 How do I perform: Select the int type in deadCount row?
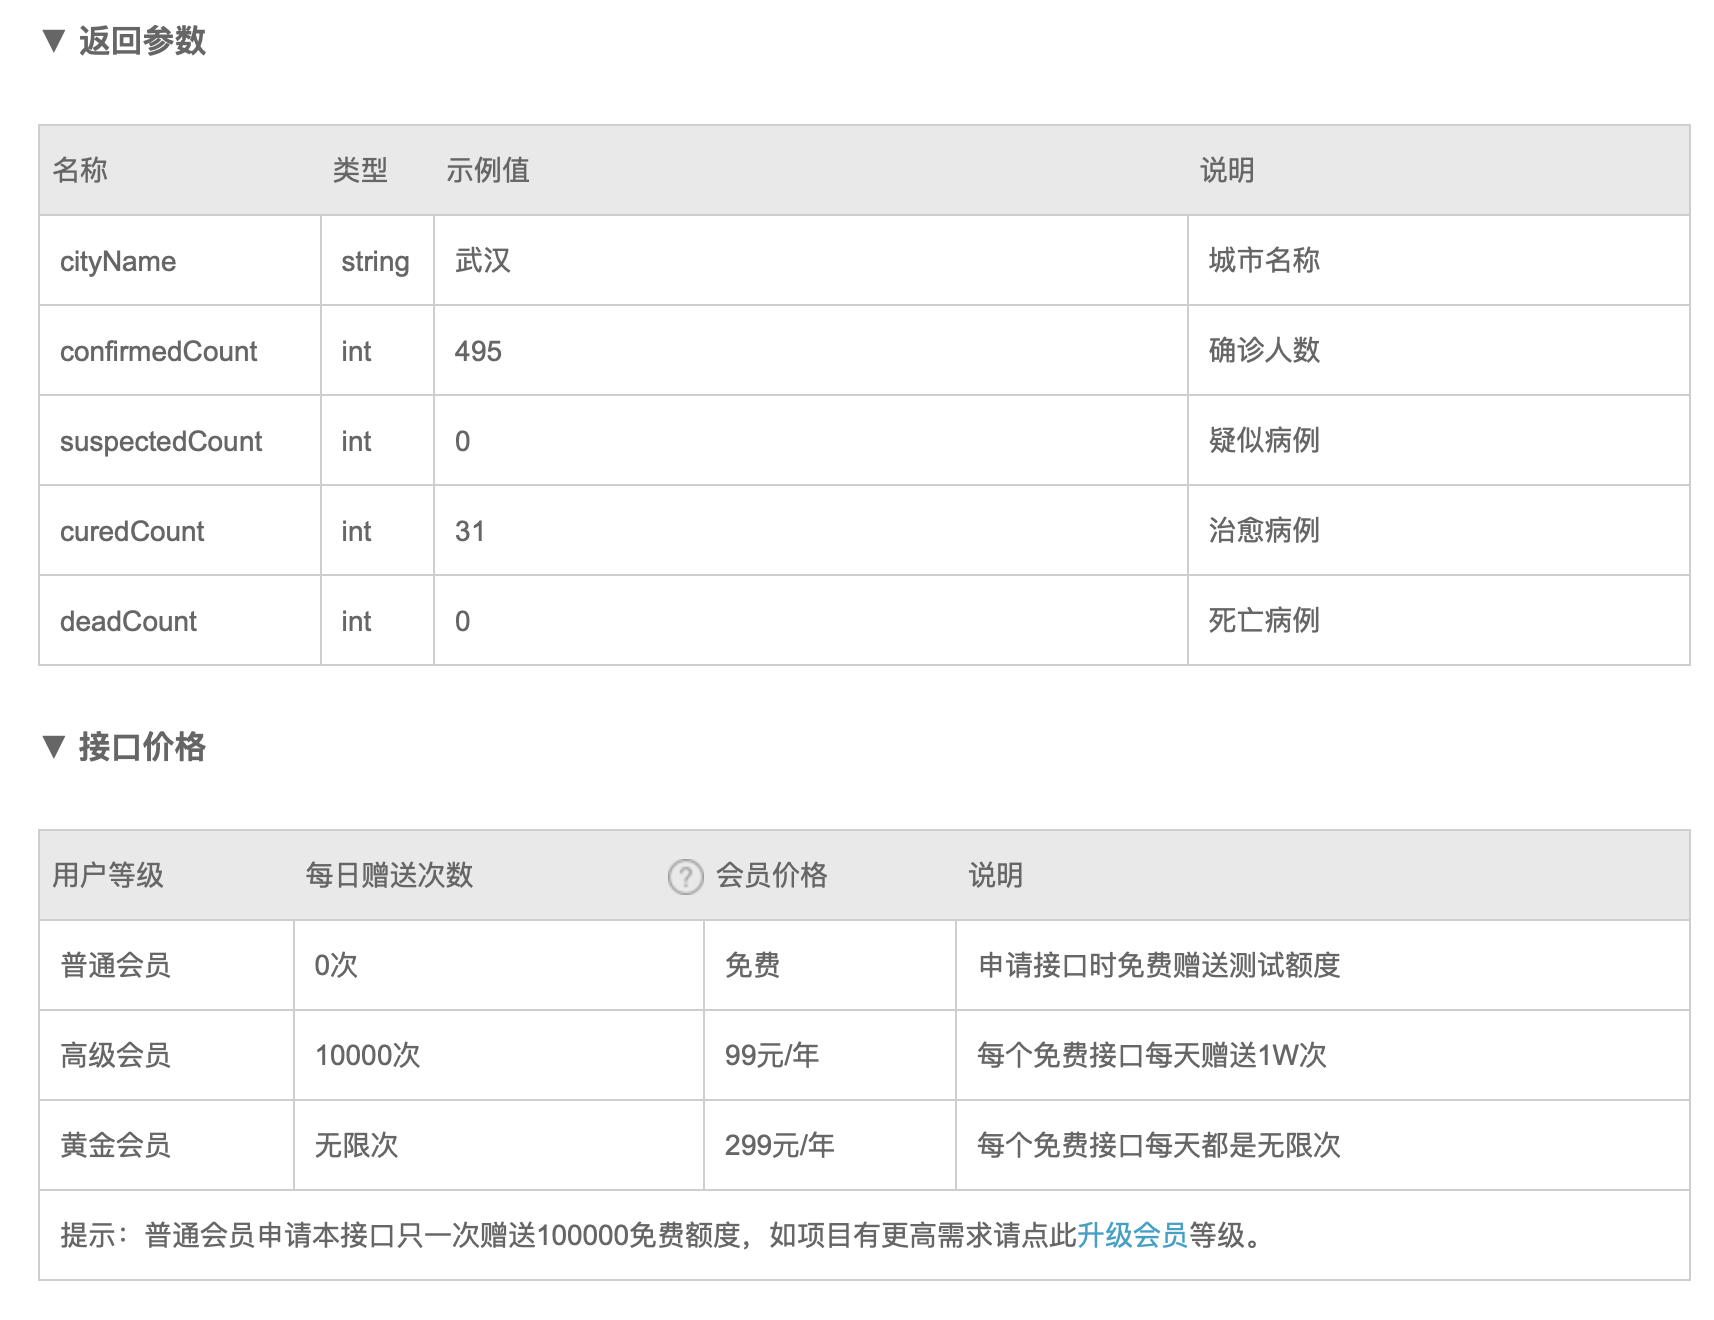click(356, 621)
